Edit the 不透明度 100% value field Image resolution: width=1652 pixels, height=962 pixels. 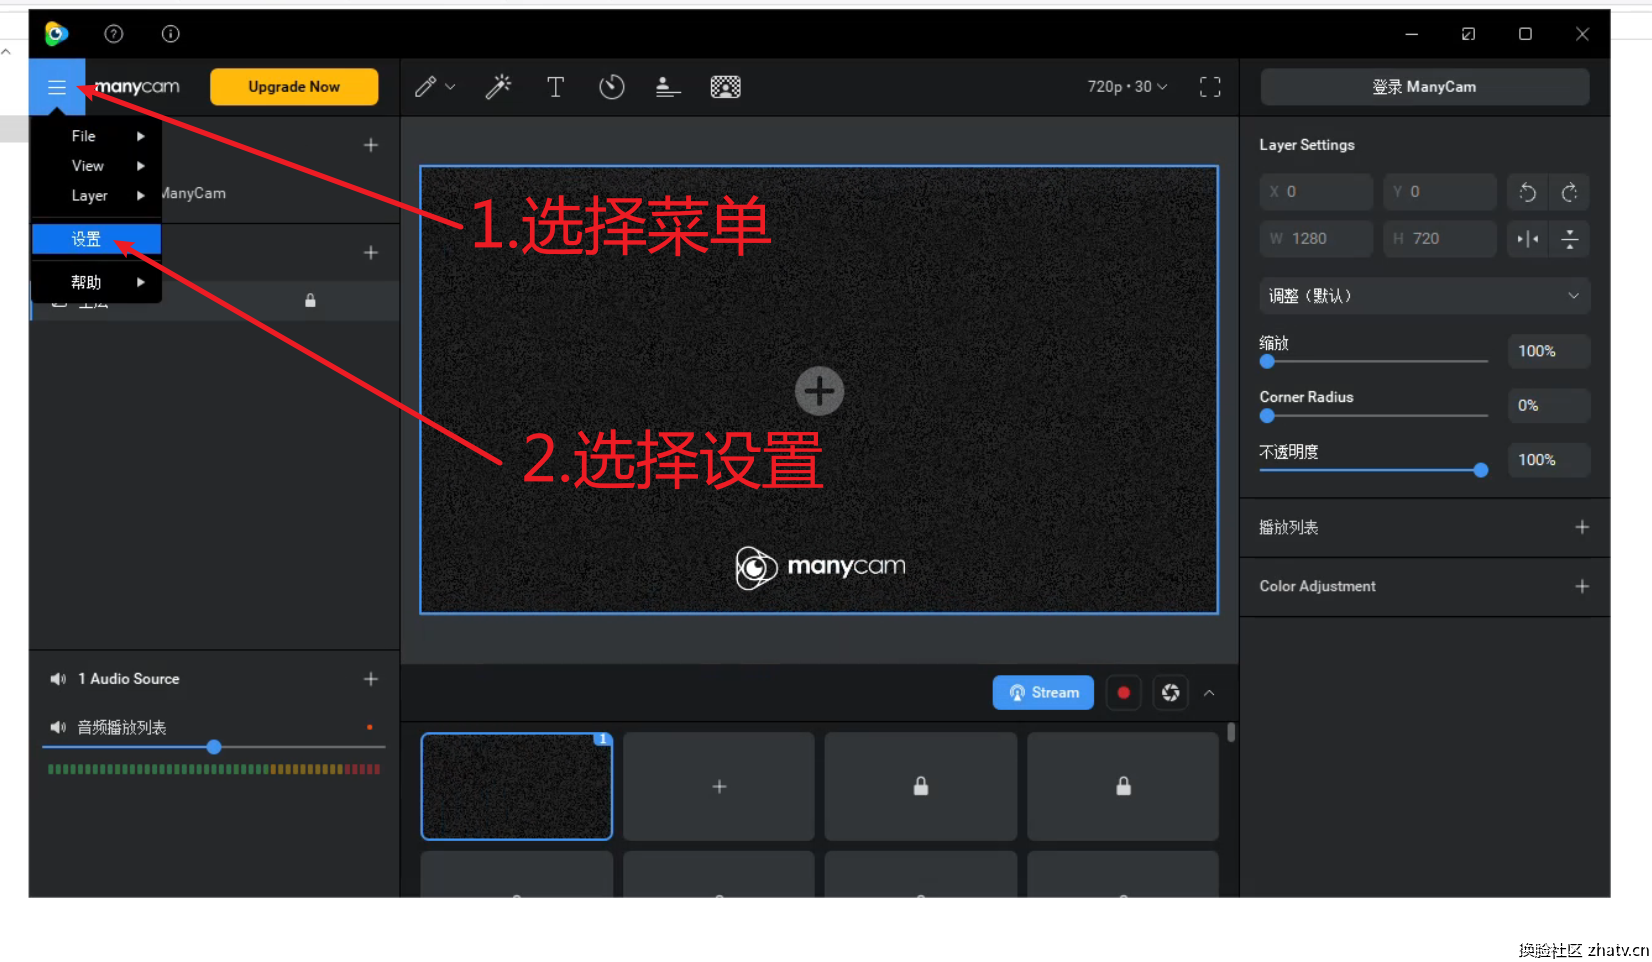click(1548, 460)
